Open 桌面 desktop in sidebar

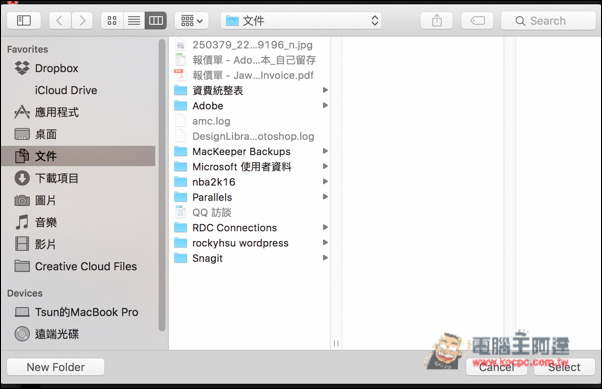point(78,134)
